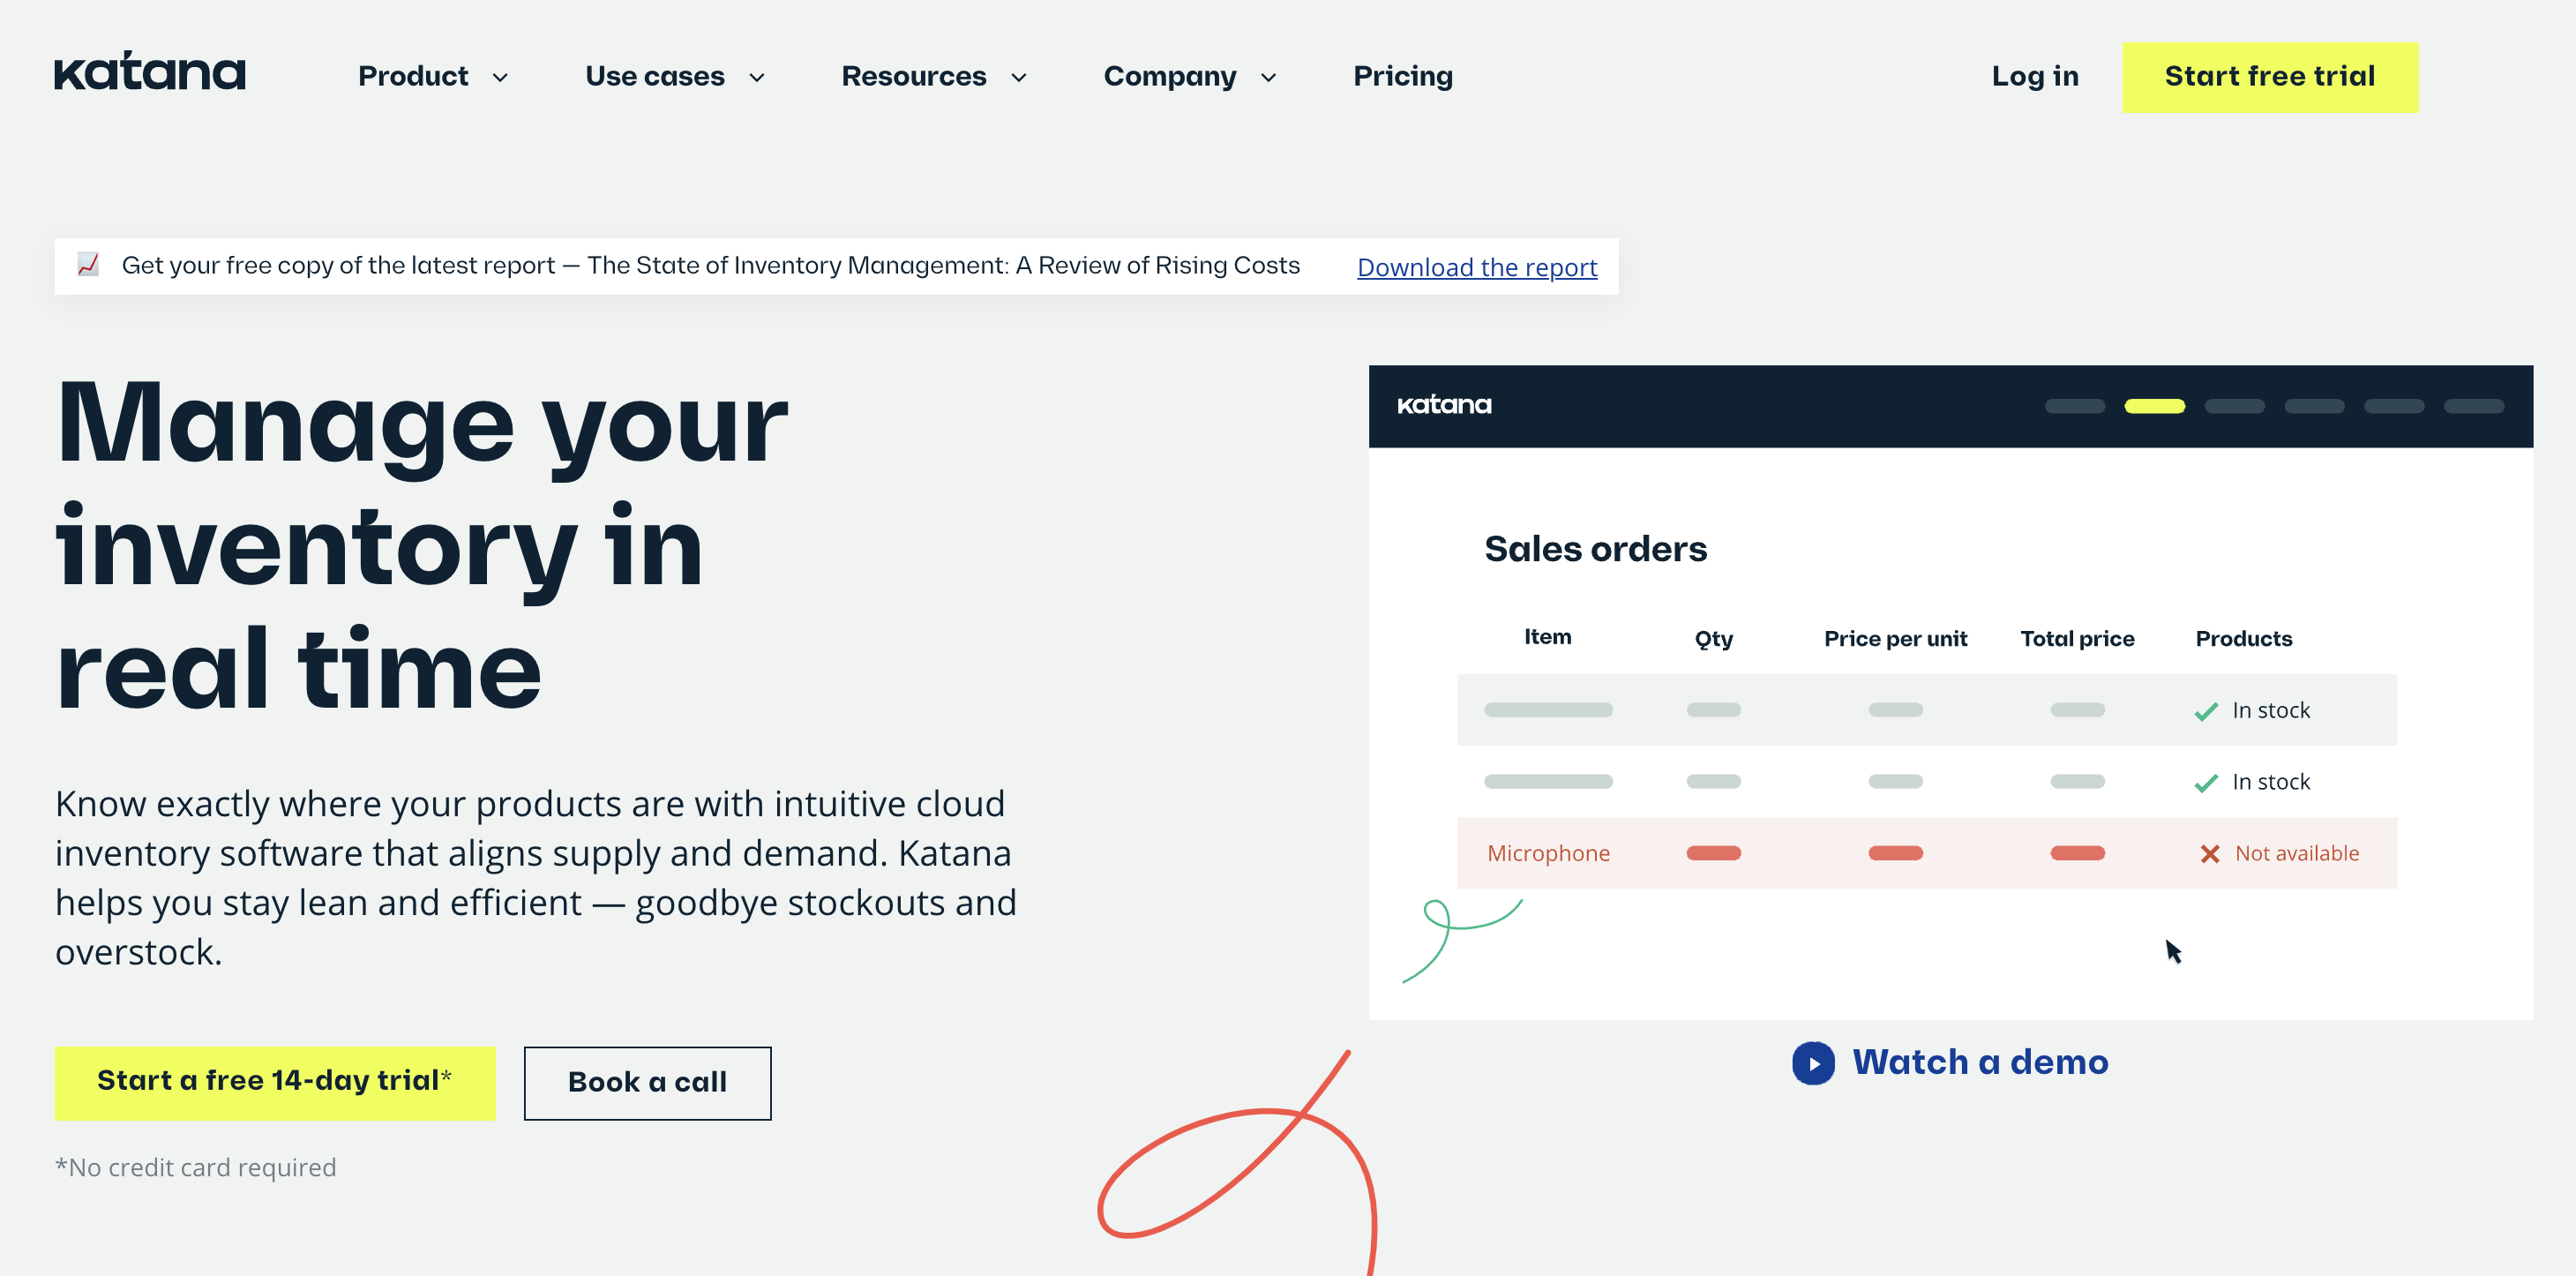Click the green checkmark in the first In stock row
The image size is (2576, 1276).
click(x=2205, y=711)
